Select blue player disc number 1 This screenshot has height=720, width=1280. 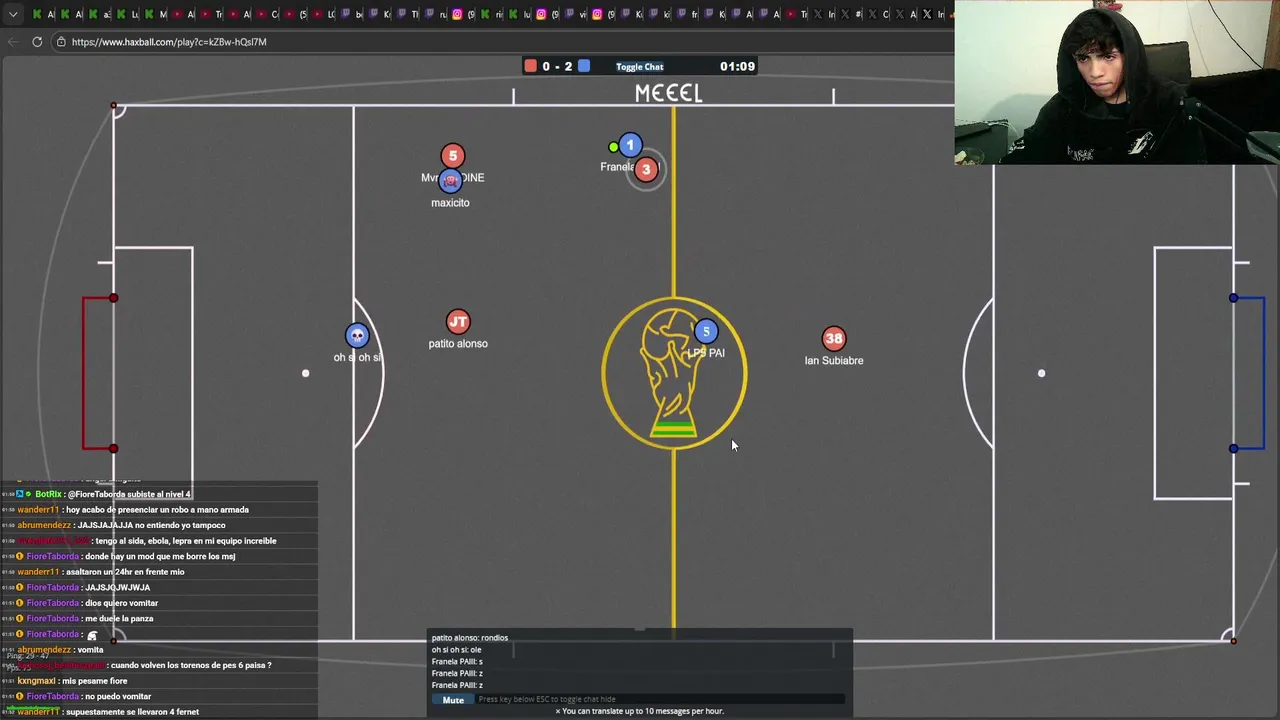(630, 146)
